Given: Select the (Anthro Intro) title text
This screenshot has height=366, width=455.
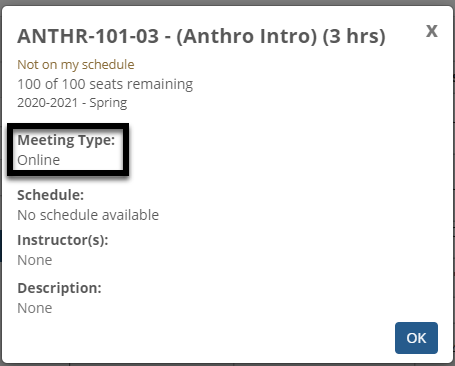Looking at the screenshot, I should tap(246, 37).
